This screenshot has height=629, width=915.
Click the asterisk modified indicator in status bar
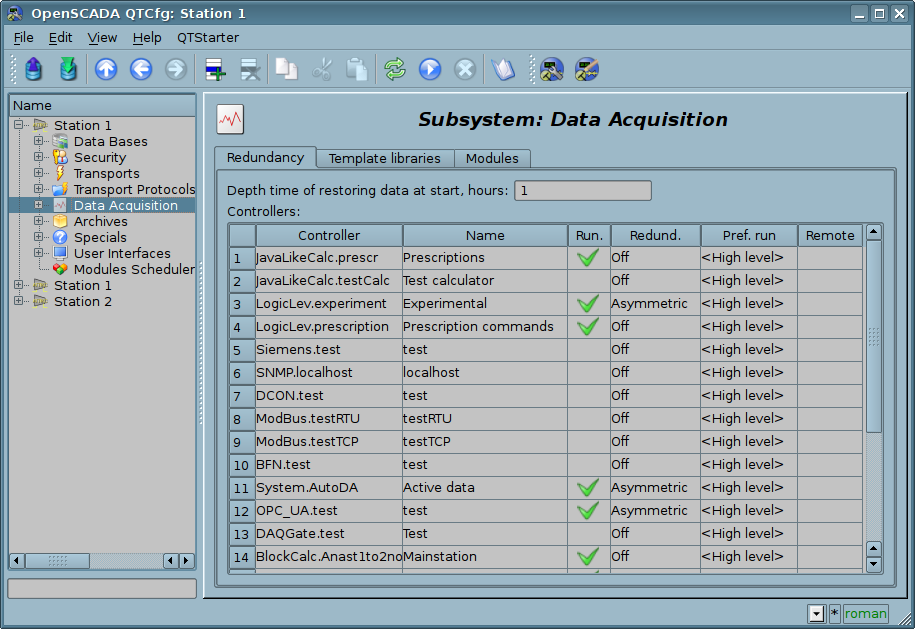[x=834, y=613]
